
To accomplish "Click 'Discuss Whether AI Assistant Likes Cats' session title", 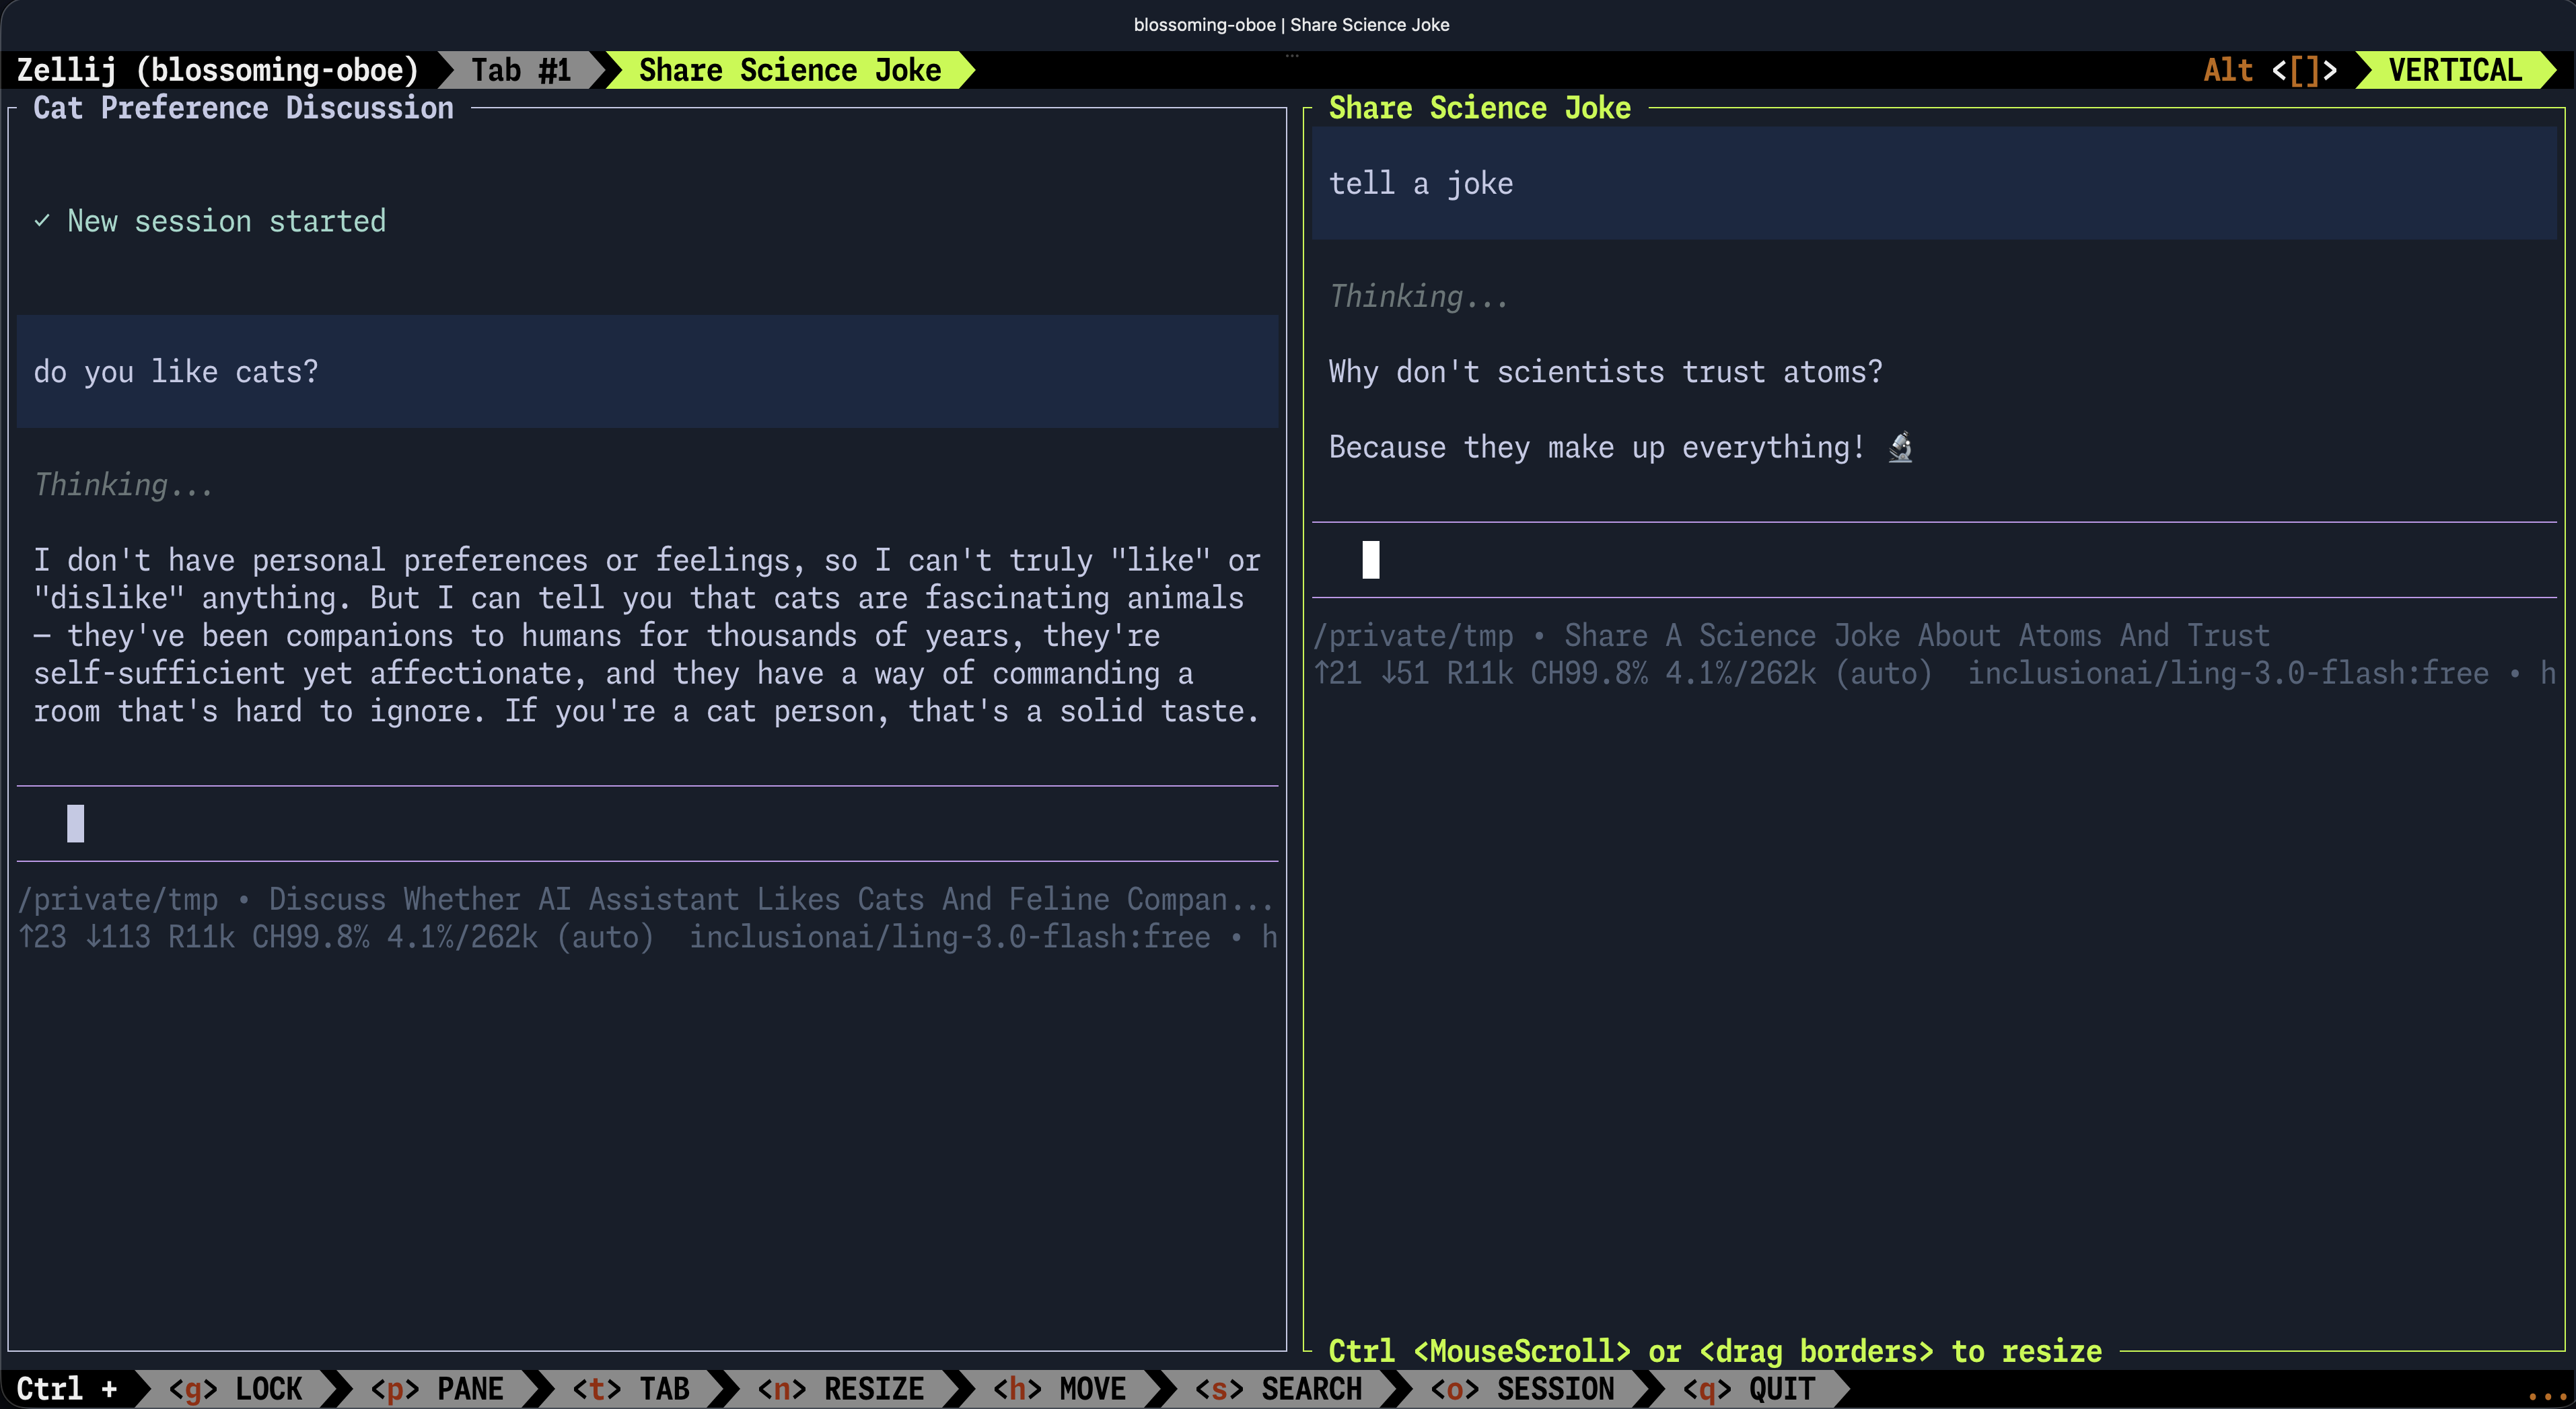I will point(770,900).
